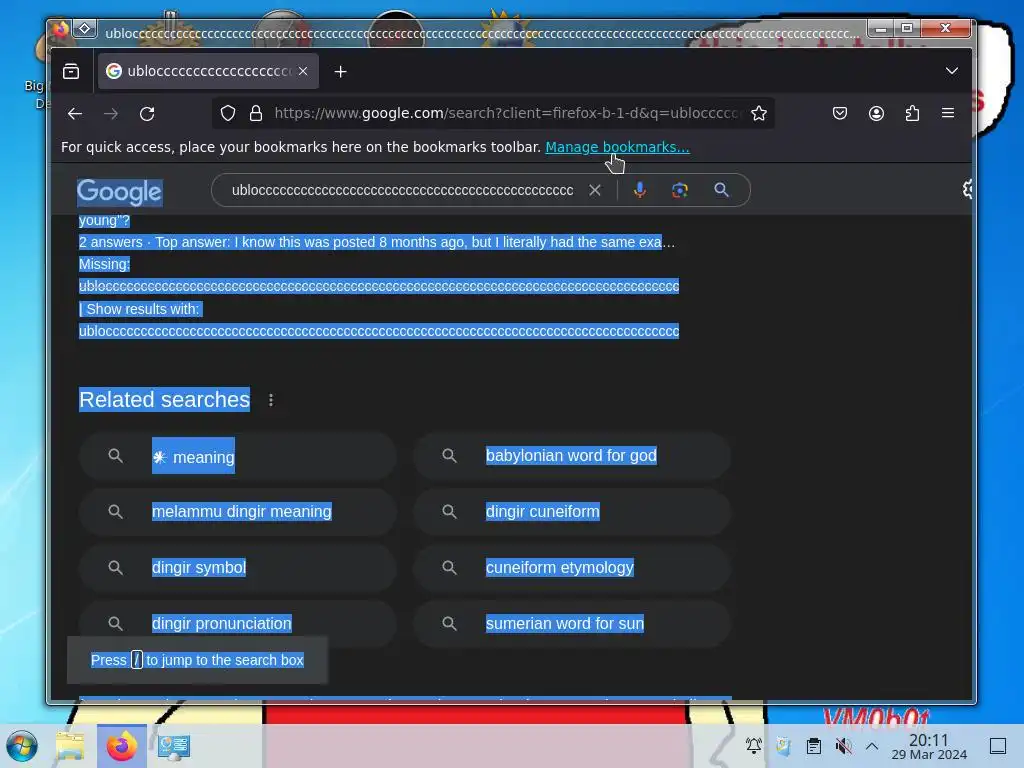This screenshot has width=1024, height=768.
Task: Open Google Lens image search icon
Action: tap(680, 190)
